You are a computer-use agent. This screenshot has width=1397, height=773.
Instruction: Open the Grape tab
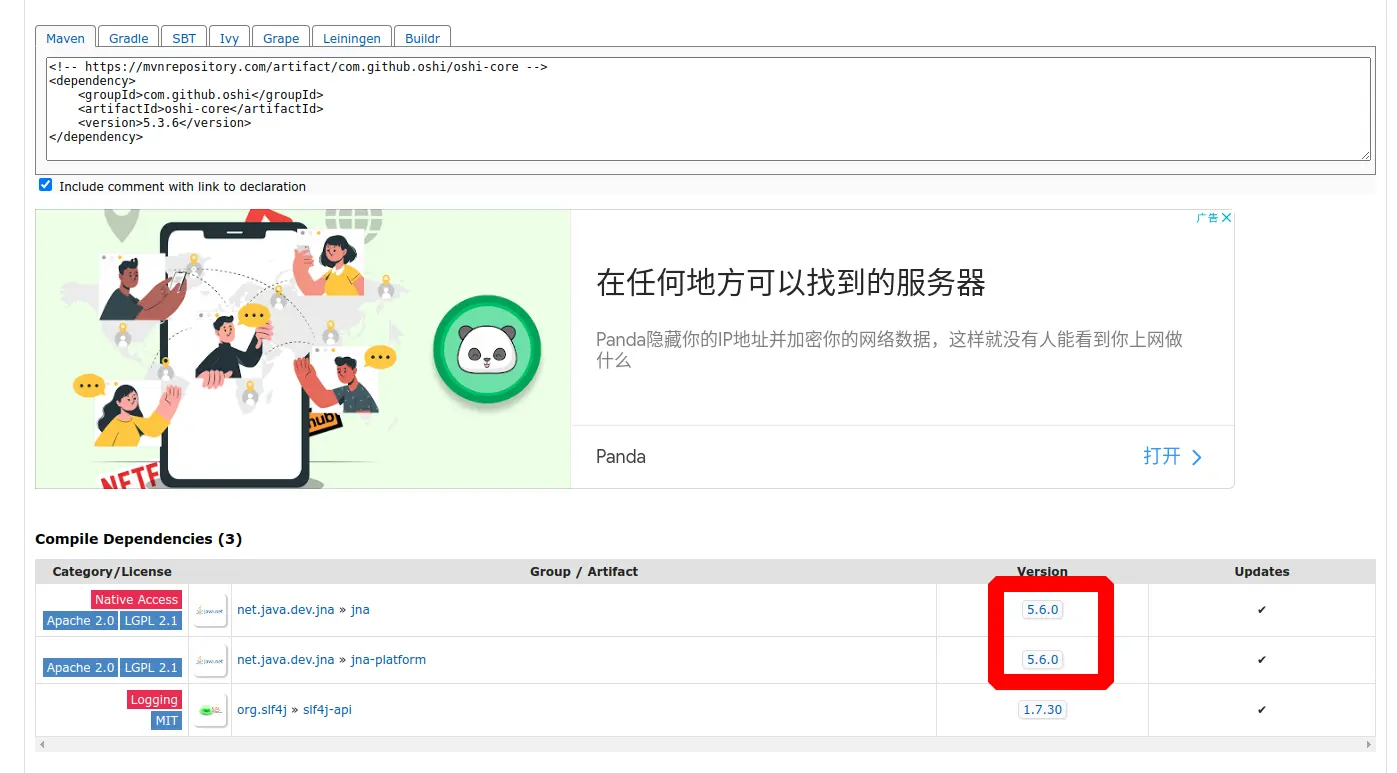(281, 38)
